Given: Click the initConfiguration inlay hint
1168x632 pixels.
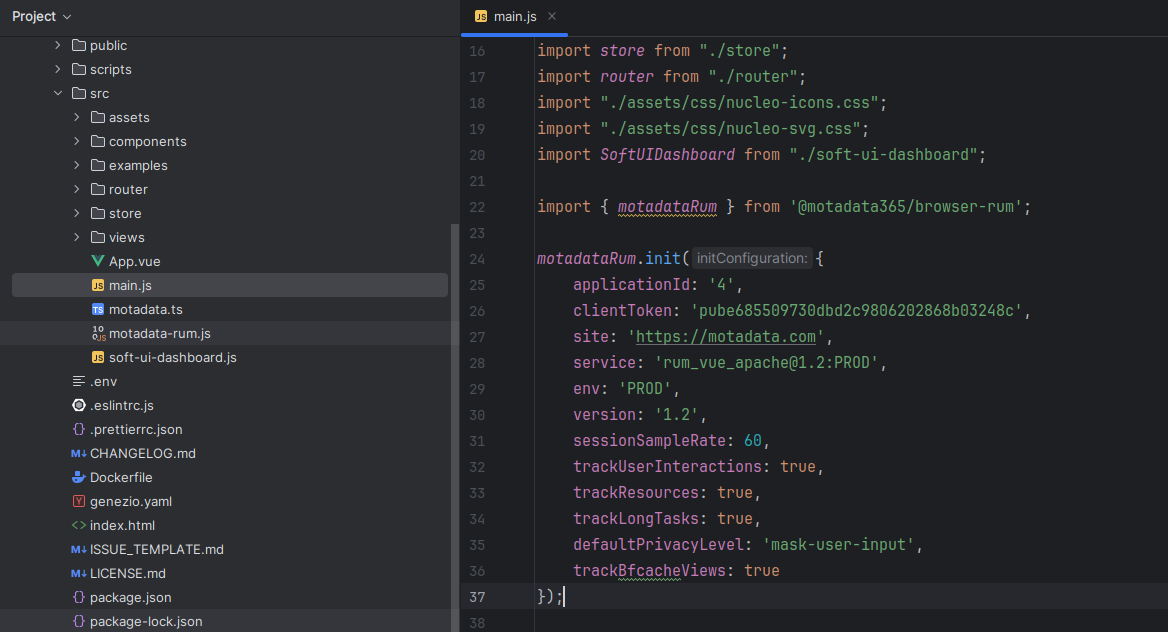Looking at the screenshot, I should tap(751, 259).
